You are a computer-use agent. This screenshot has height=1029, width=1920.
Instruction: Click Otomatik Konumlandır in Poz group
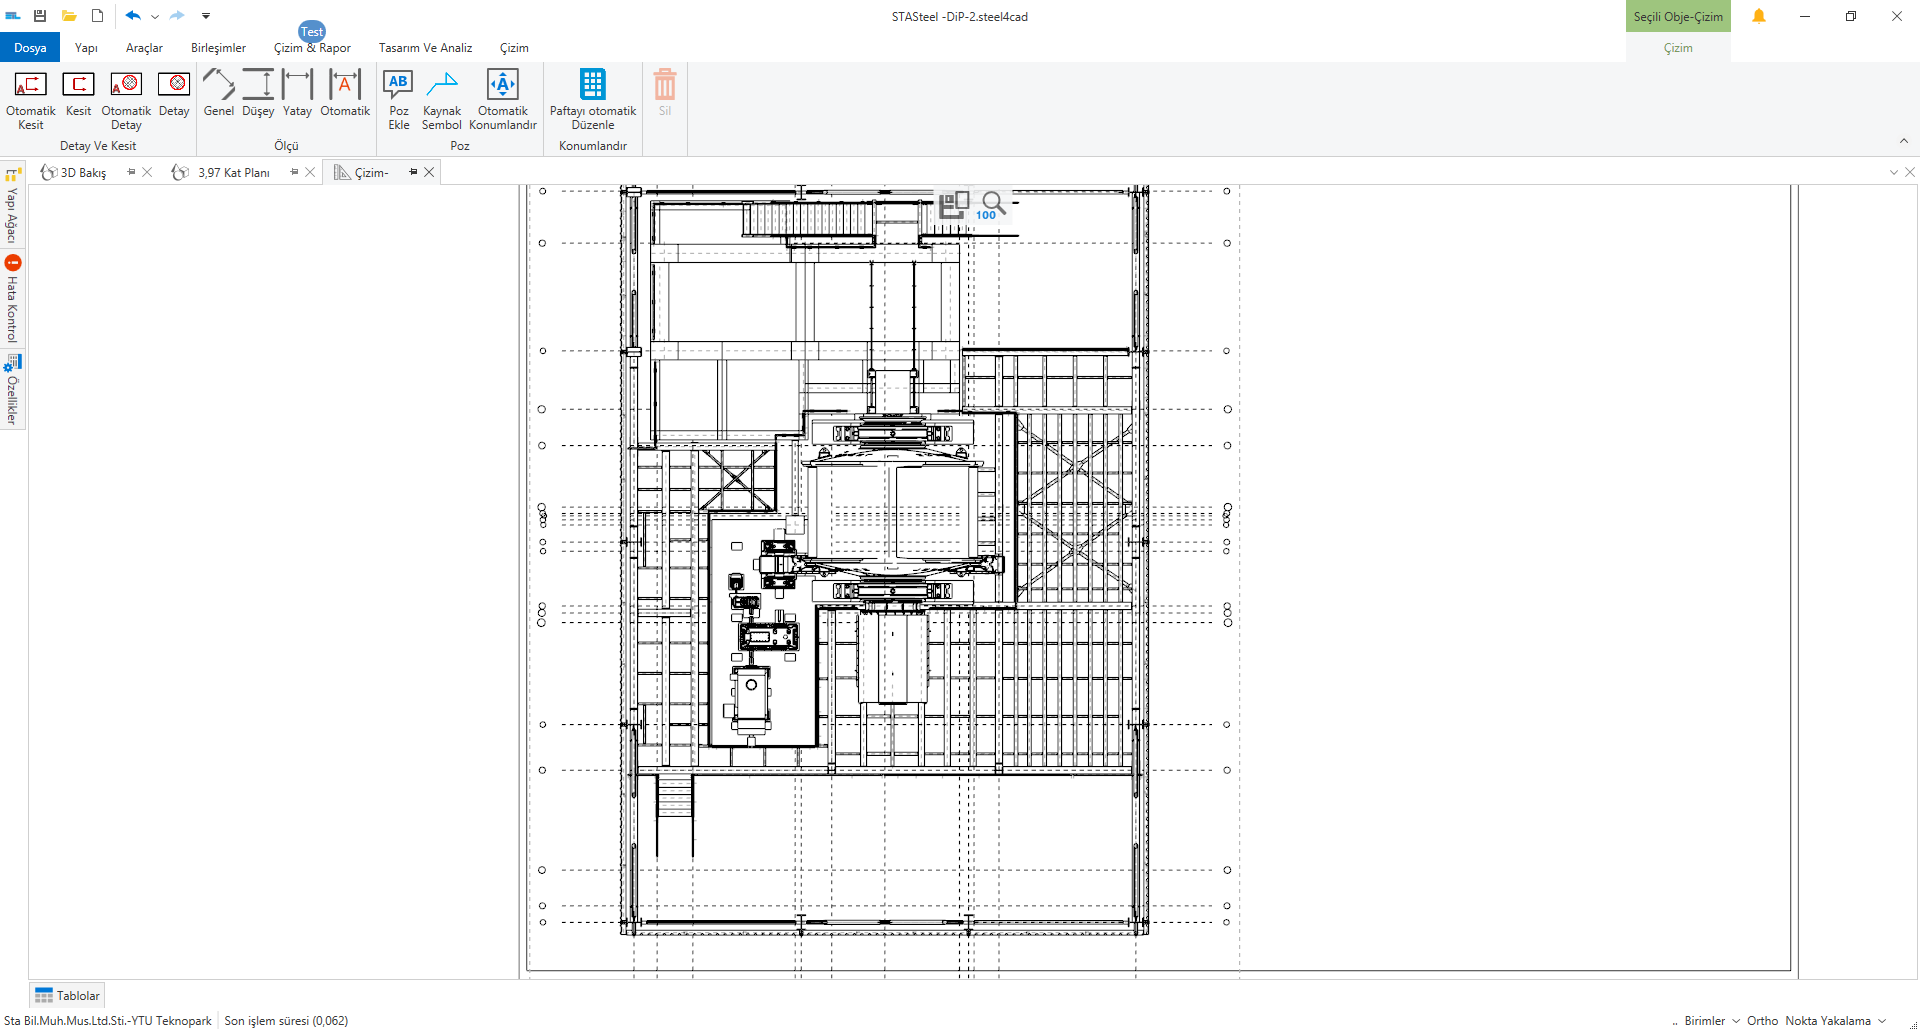point(502,86)
